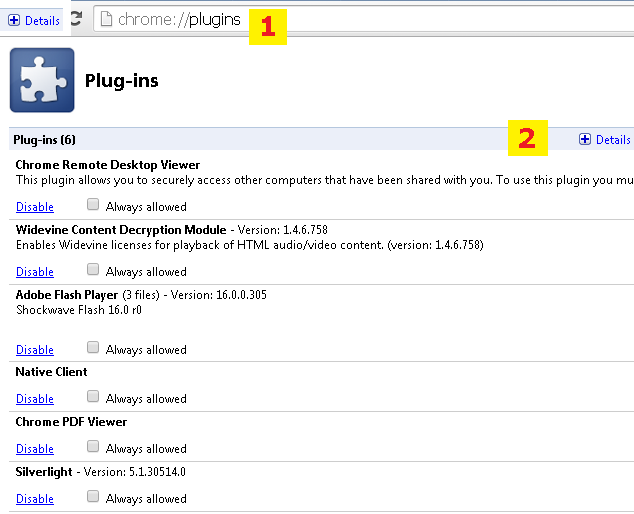Click Adobe Flash Version: 16.0.0.305 text

(218, 295)
